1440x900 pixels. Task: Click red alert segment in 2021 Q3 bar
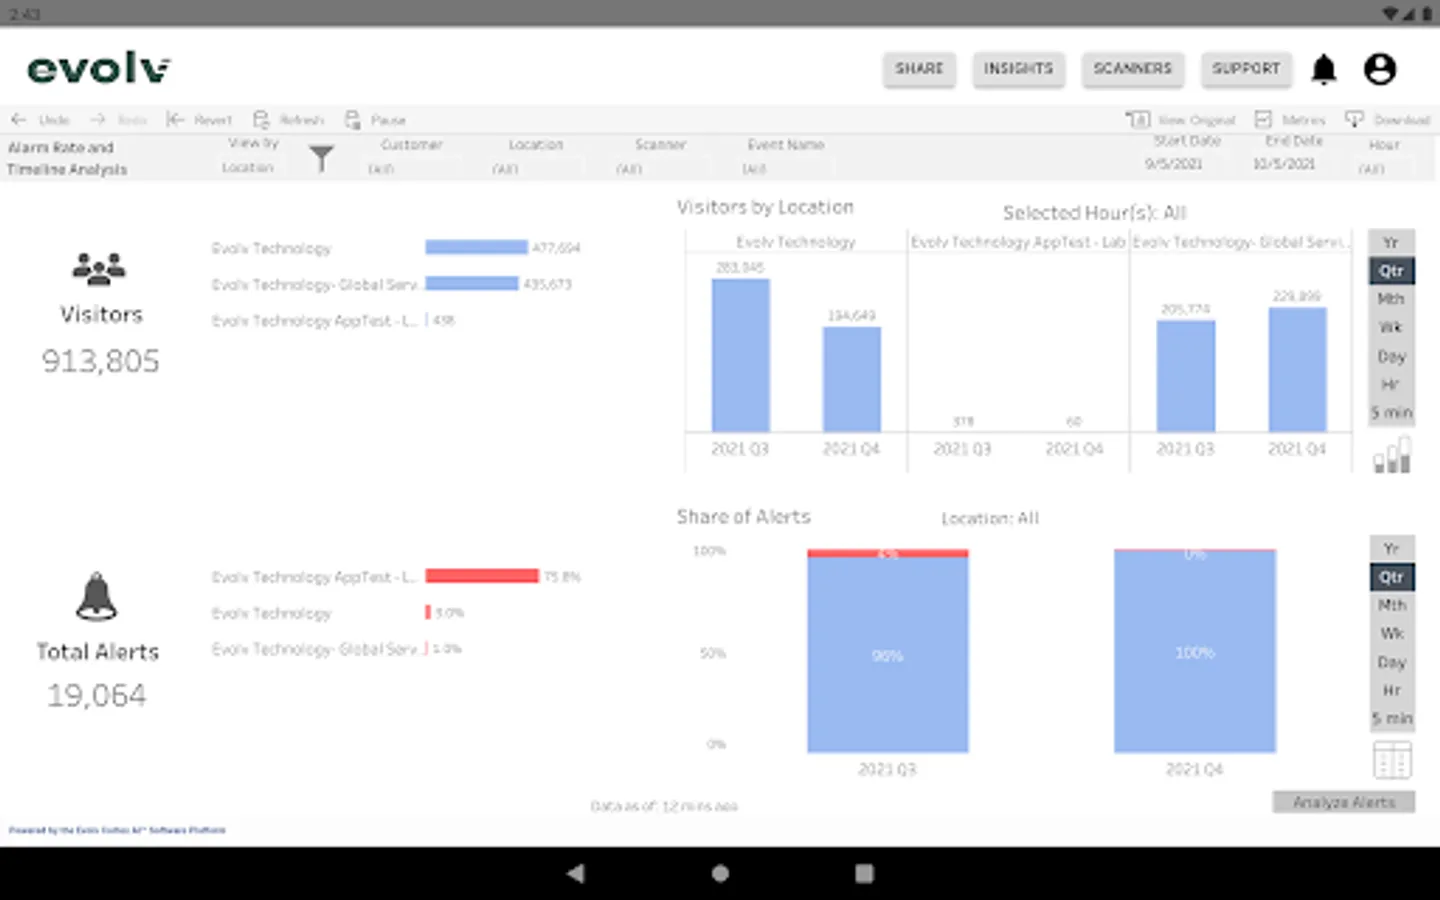(888, 553)
